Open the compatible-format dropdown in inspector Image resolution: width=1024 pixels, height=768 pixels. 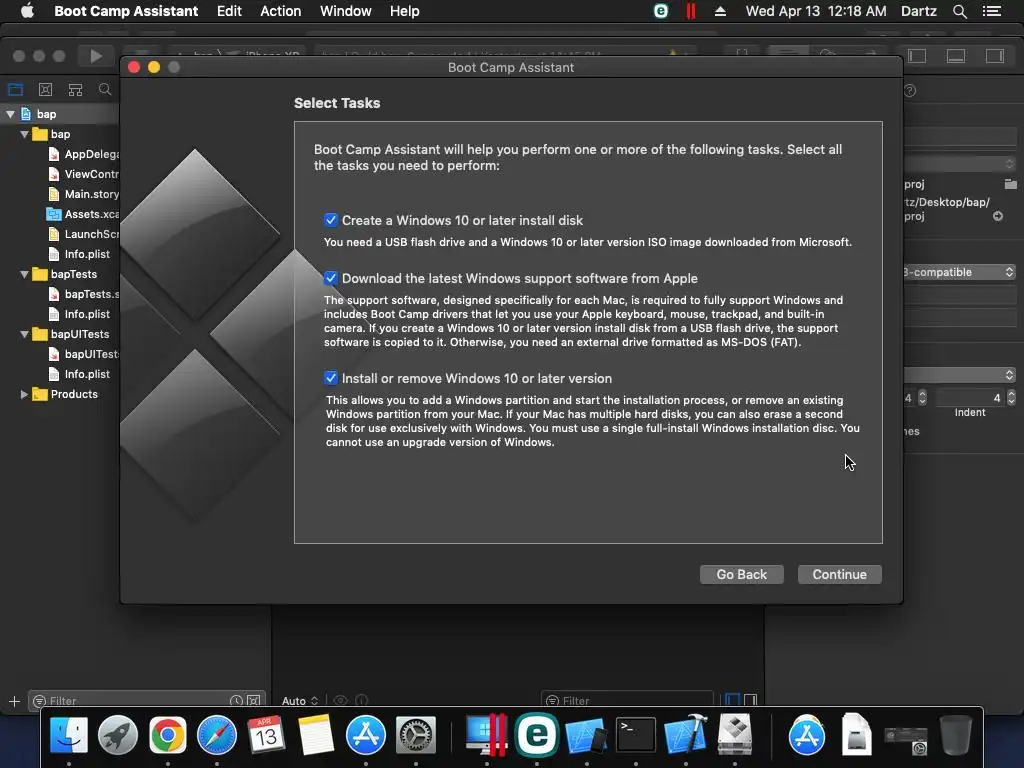tap(960, 272)
